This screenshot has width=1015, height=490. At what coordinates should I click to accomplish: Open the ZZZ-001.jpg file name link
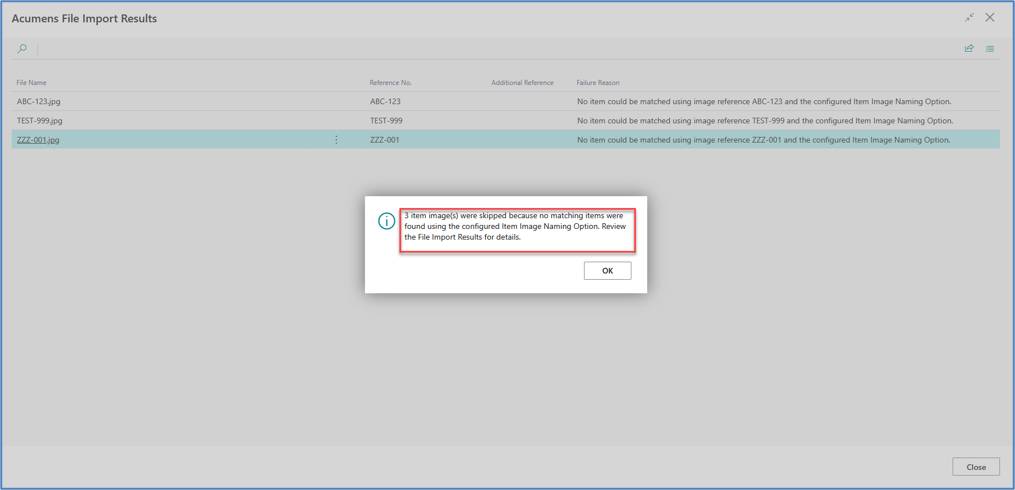[x=38, y=139]
